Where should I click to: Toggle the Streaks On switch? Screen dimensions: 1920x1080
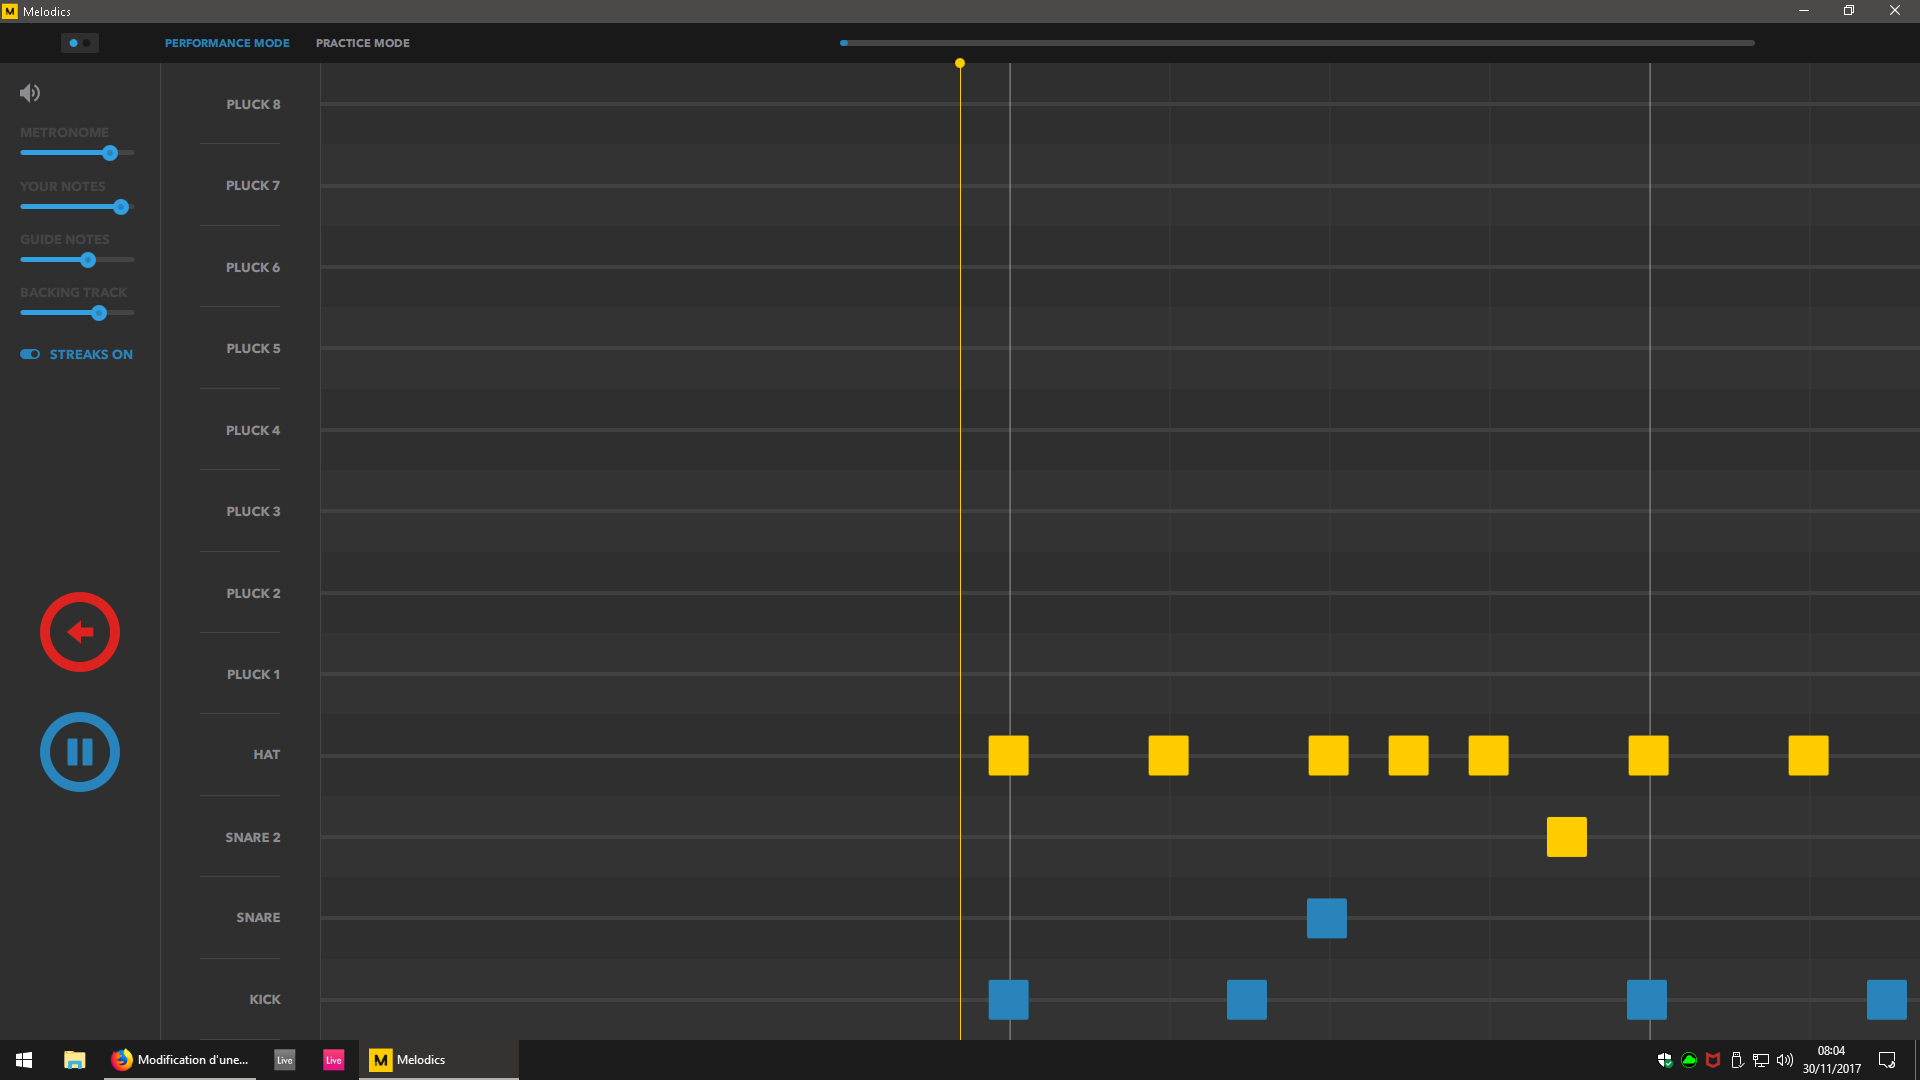30,354
